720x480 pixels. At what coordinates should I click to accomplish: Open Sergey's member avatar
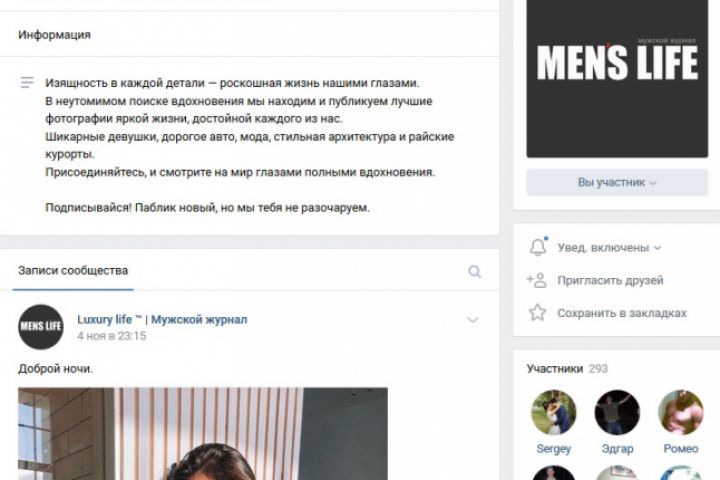553,412
